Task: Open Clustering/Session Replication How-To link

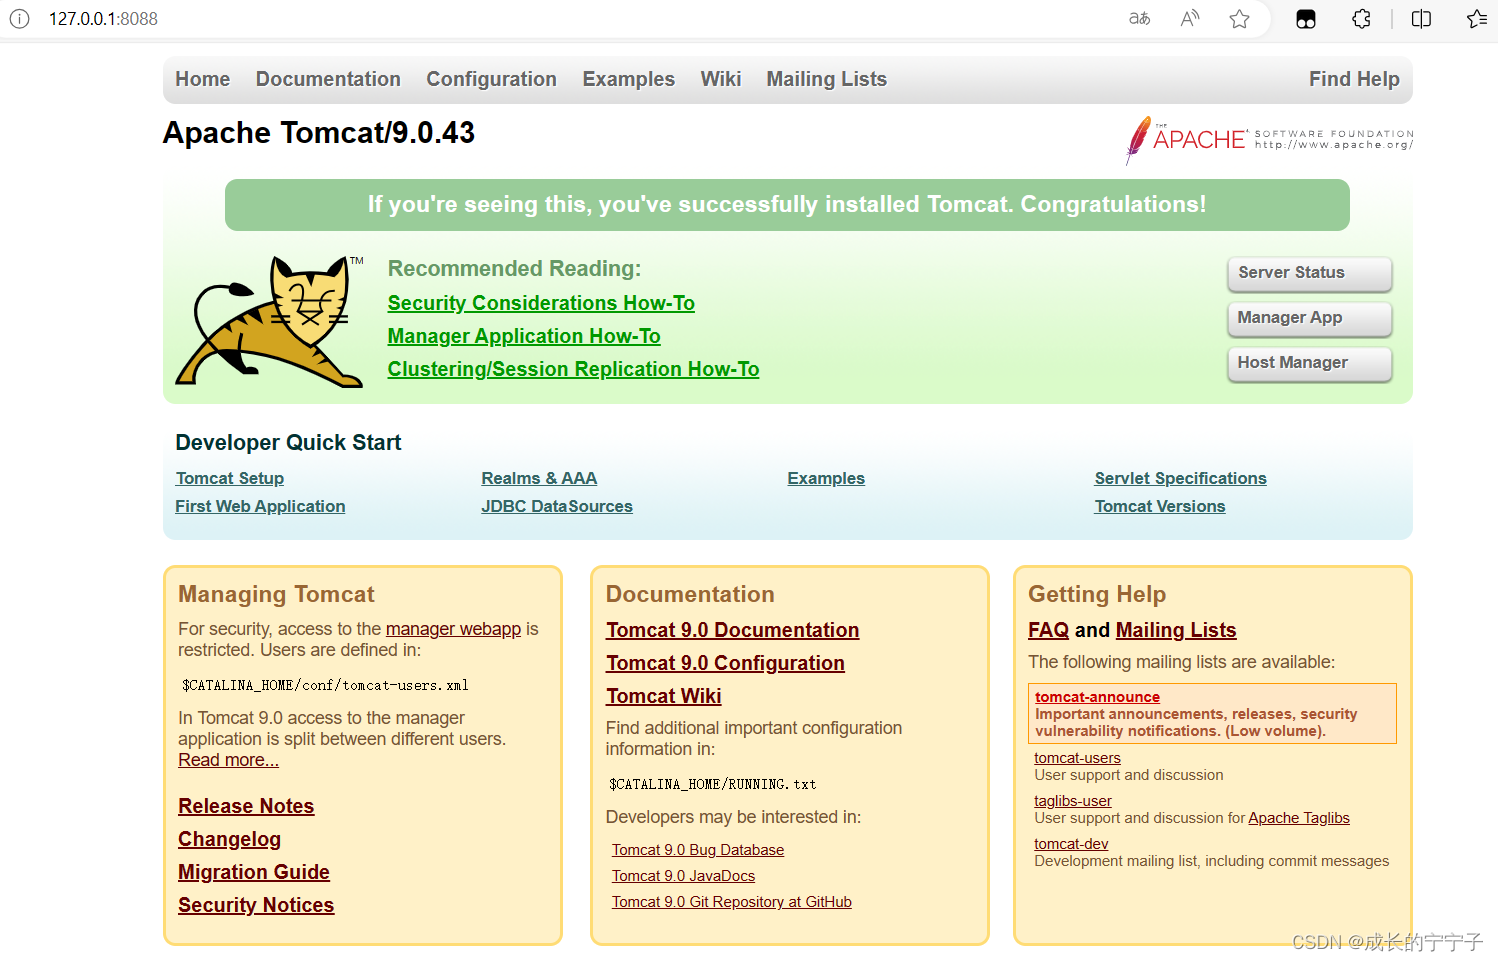Action: (x=573, y=369)
